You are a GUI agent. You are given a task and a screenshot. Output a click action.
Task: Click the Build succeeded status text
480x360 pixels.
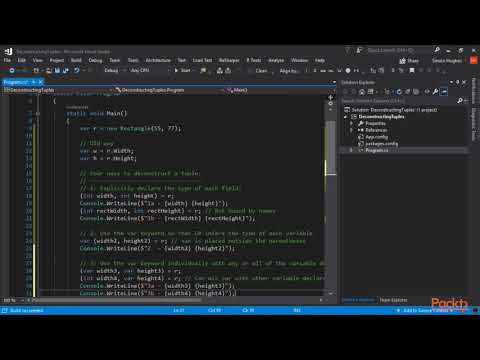tap(27, 310)
